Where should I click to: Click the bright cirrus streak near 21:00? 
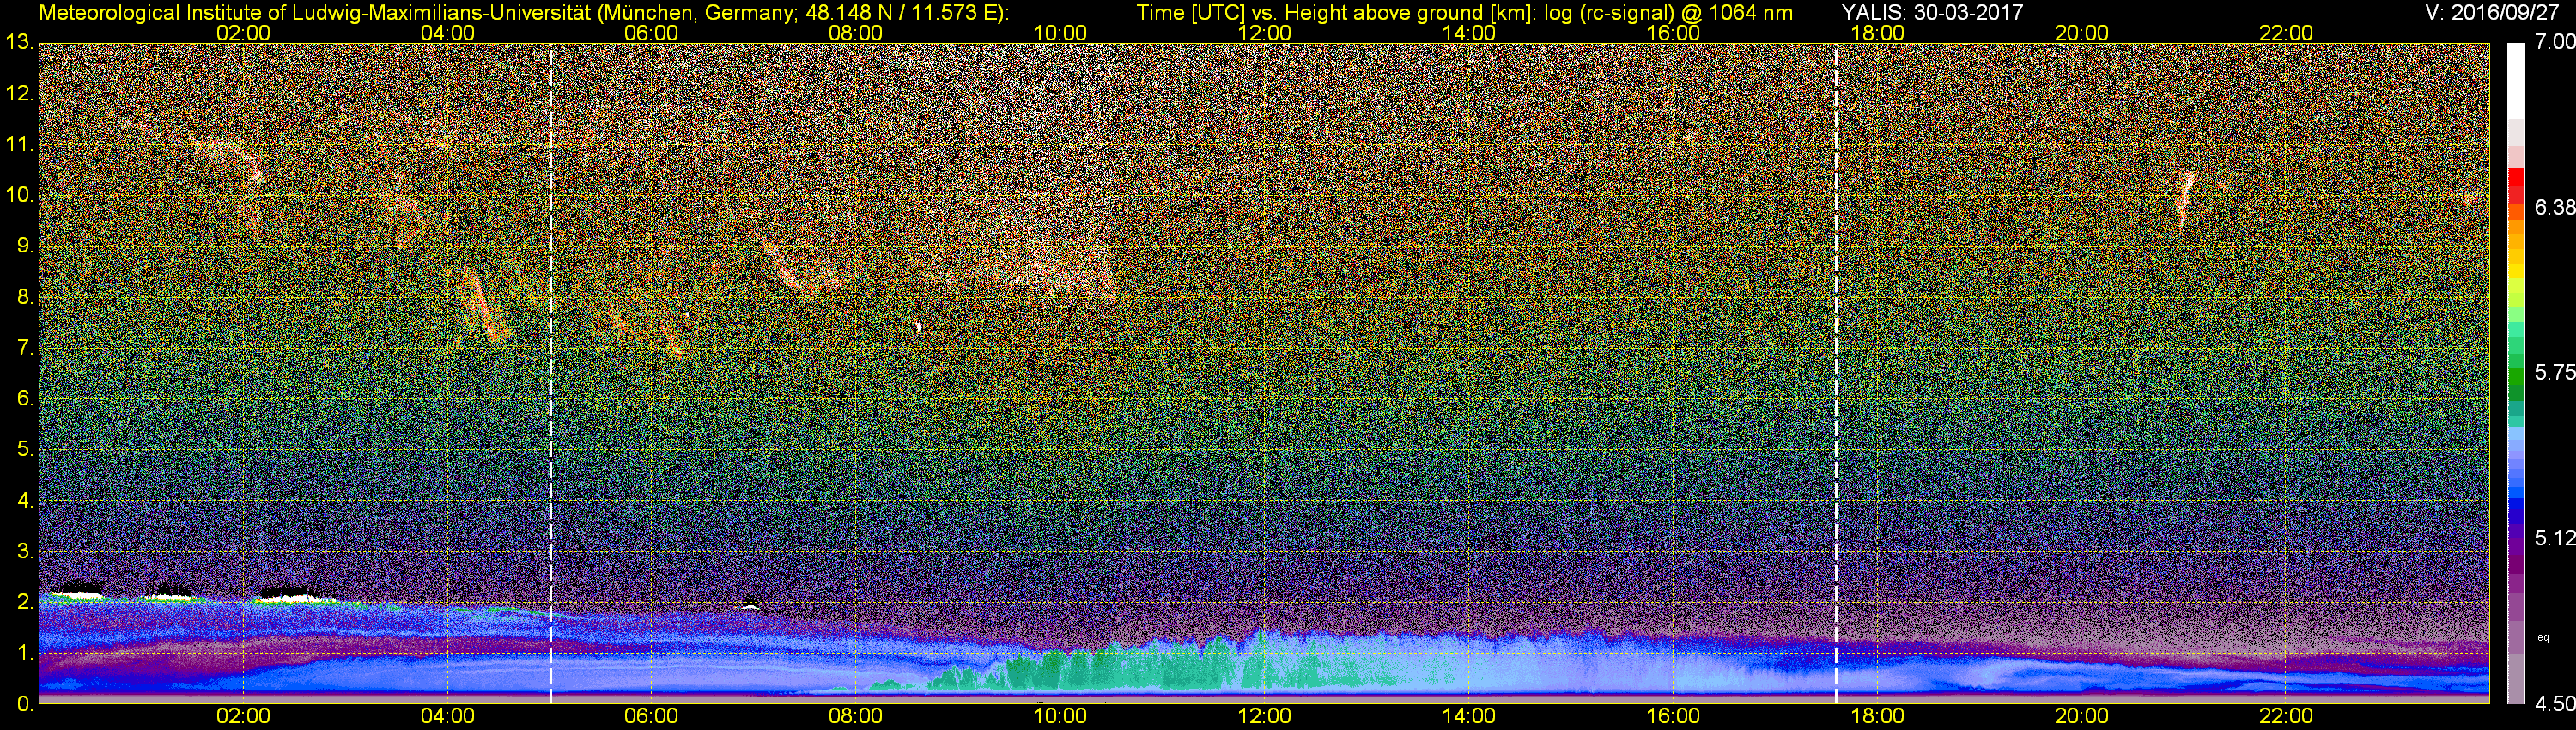click(2183, 202)
